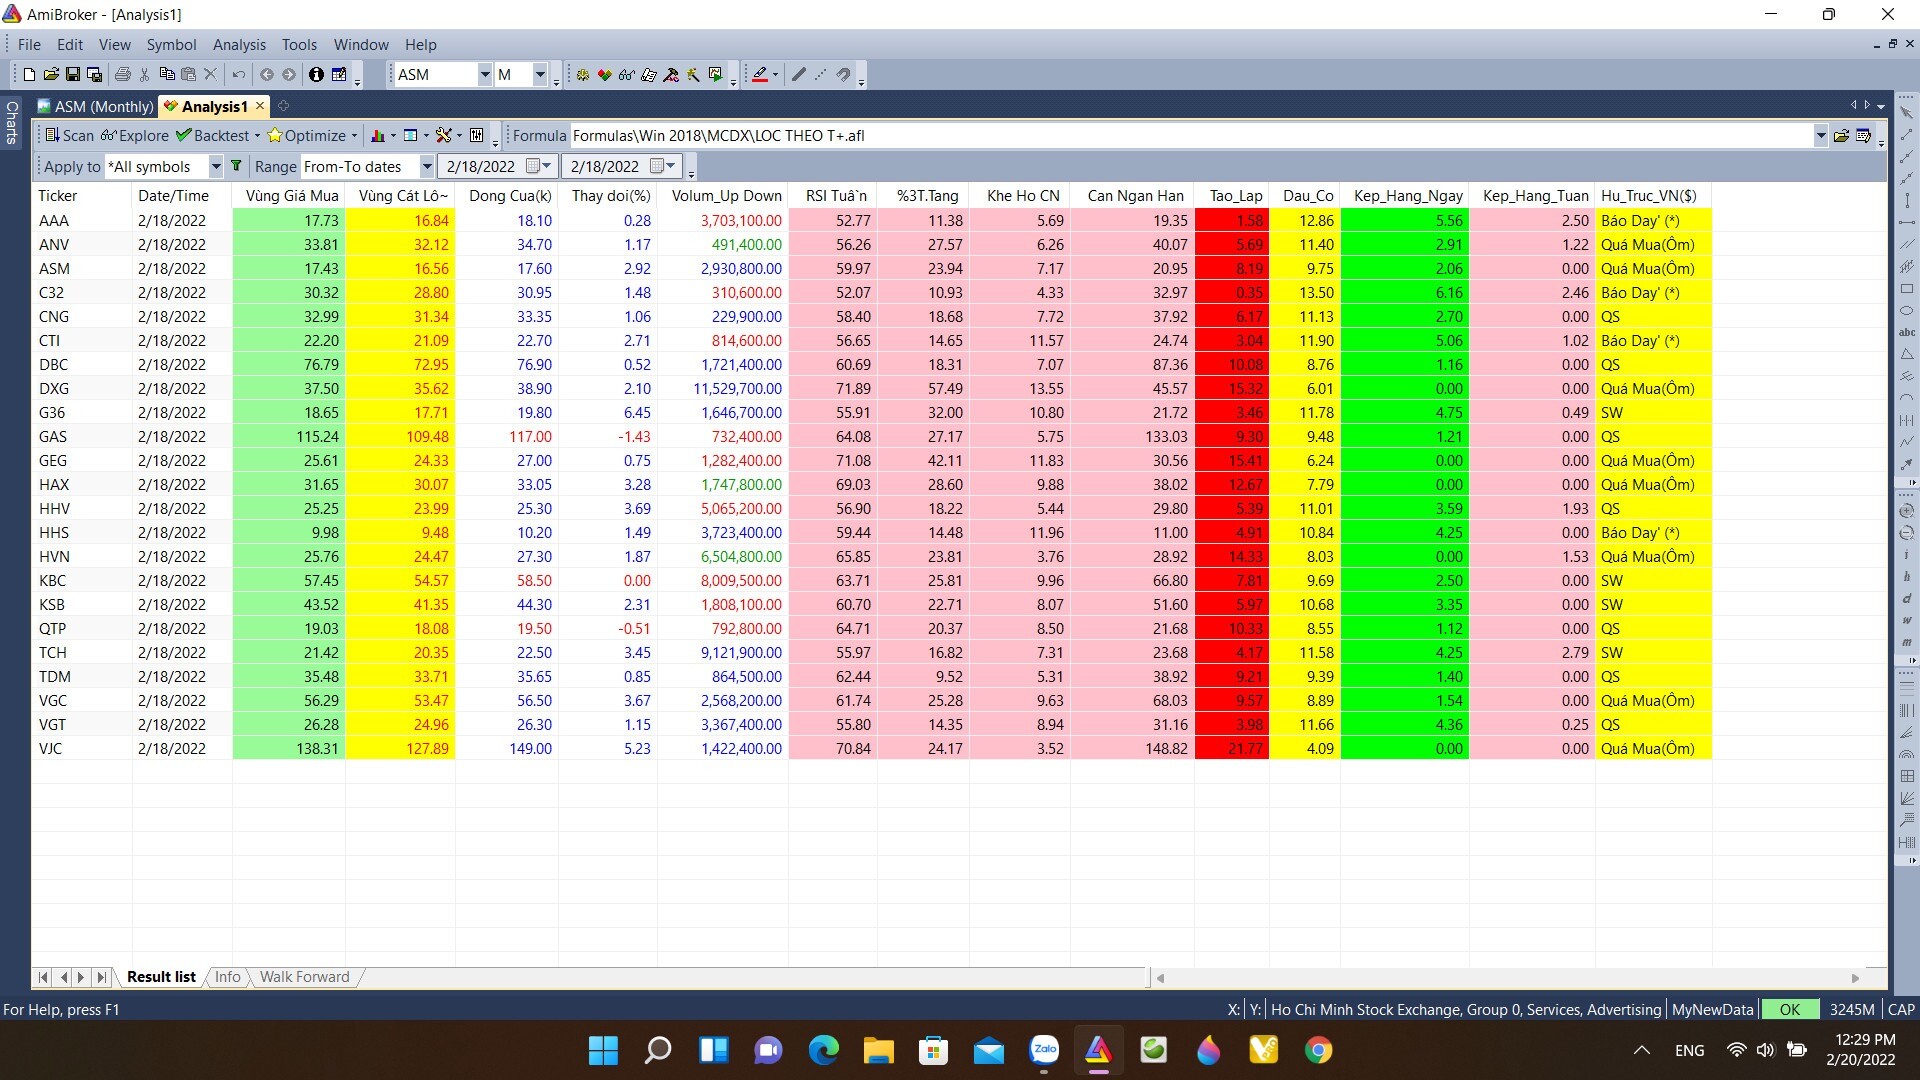This screenshot has width=1920, height=1080.
Task: Click the Optimize button
Action: point(306,135)
